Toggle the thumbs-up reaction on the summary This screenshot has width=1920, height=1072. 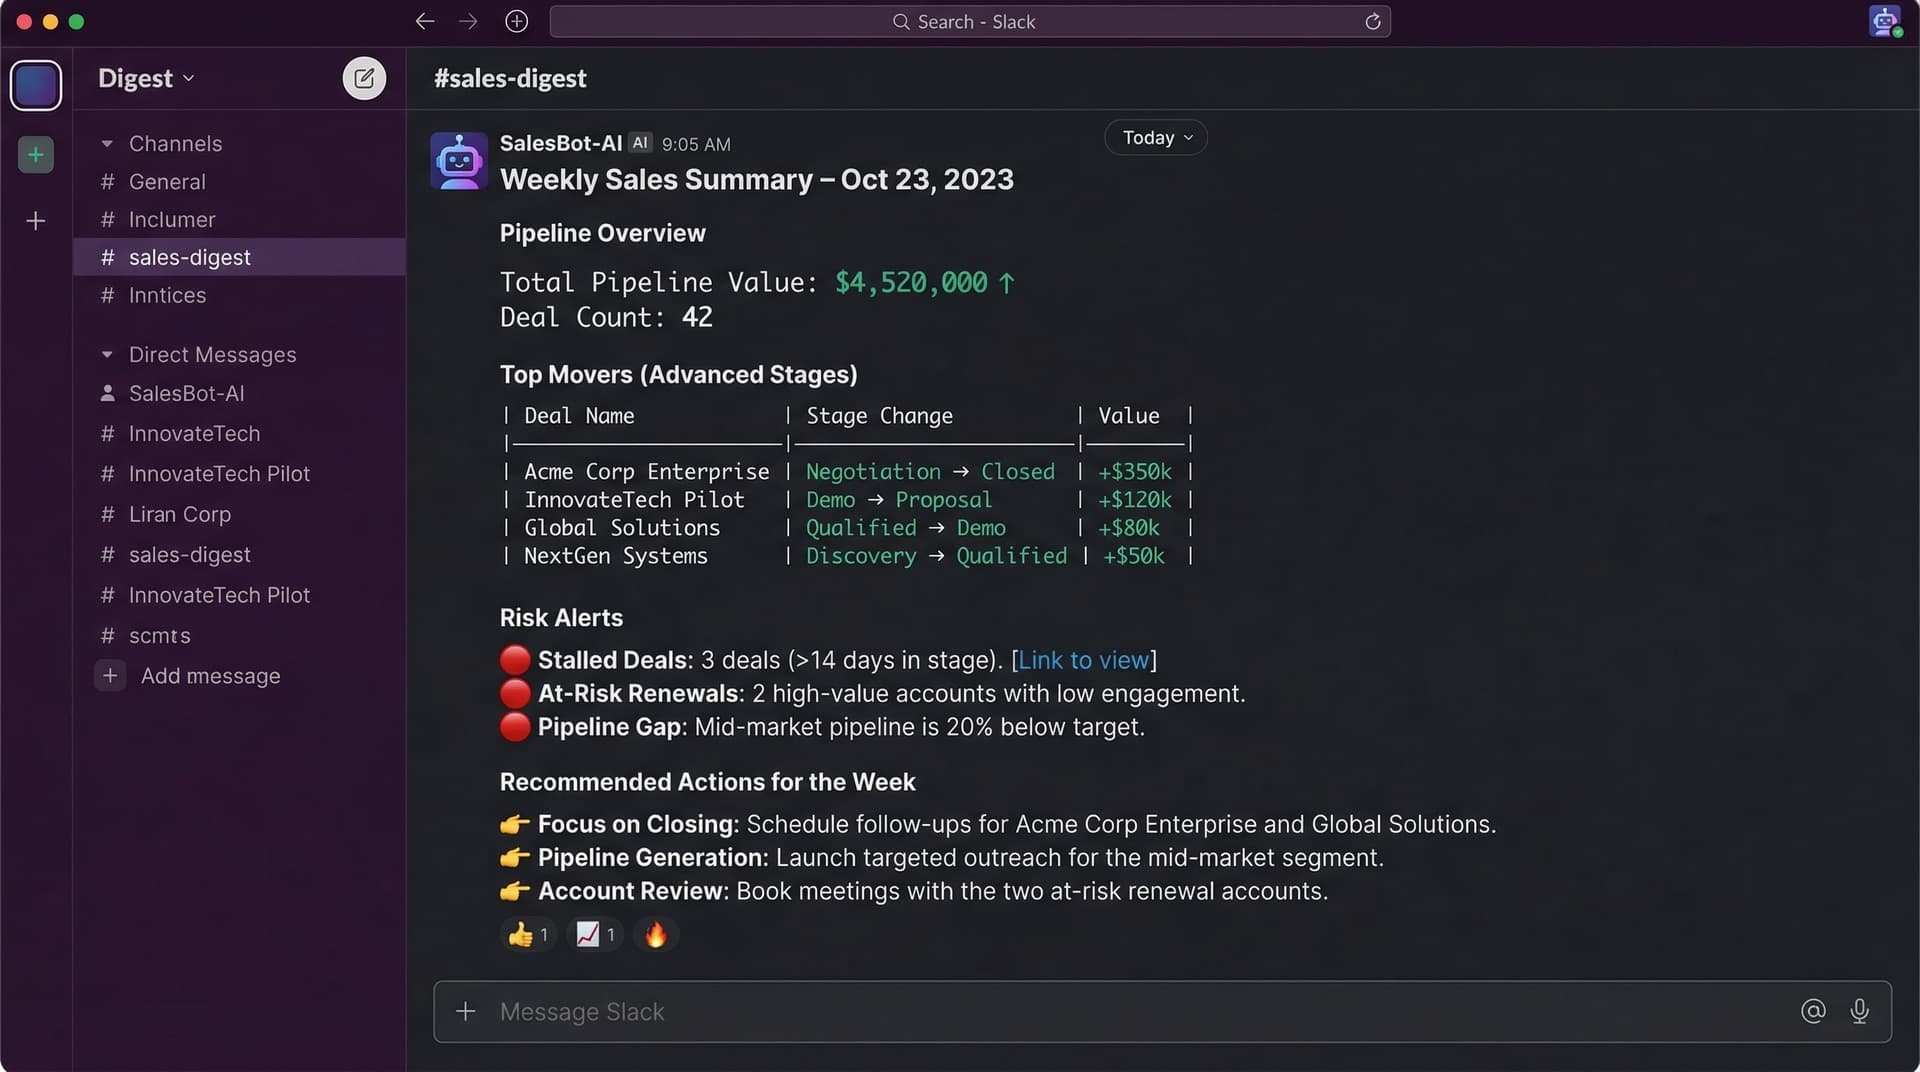pyautogui.click(x=527, y=934)
